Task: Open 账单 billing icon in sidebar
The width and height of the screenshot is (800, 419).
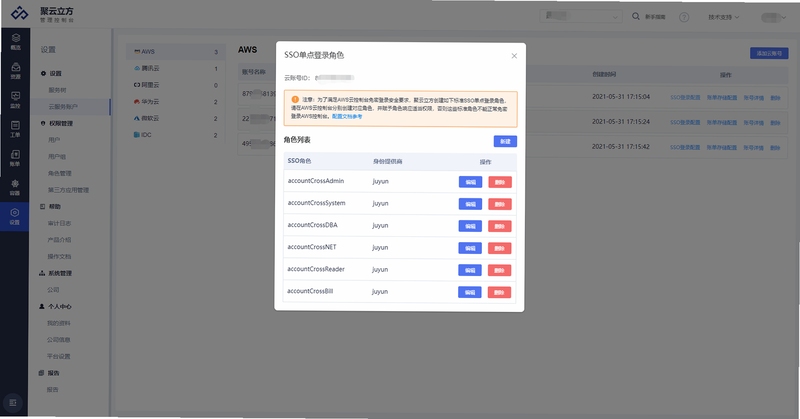Action: (15, 158)
